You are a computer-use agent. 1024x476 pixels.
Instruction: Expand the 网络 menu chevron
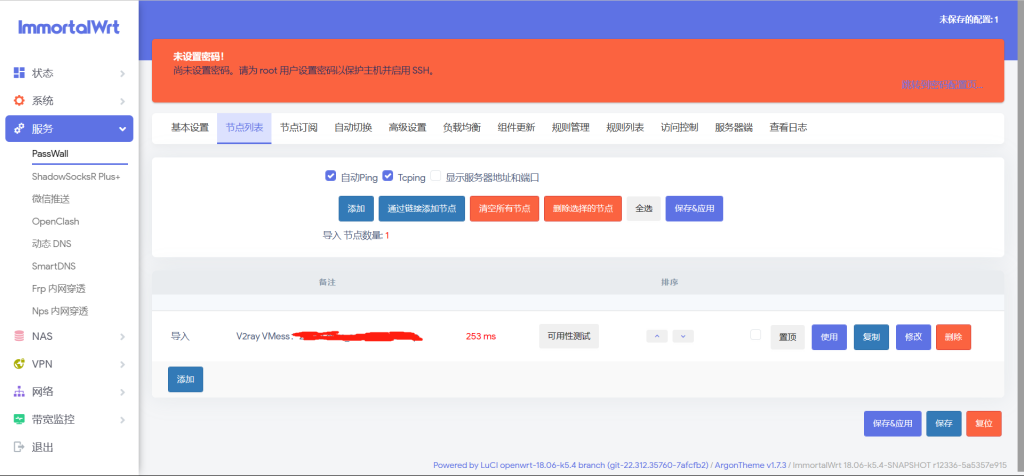[122, 391]
